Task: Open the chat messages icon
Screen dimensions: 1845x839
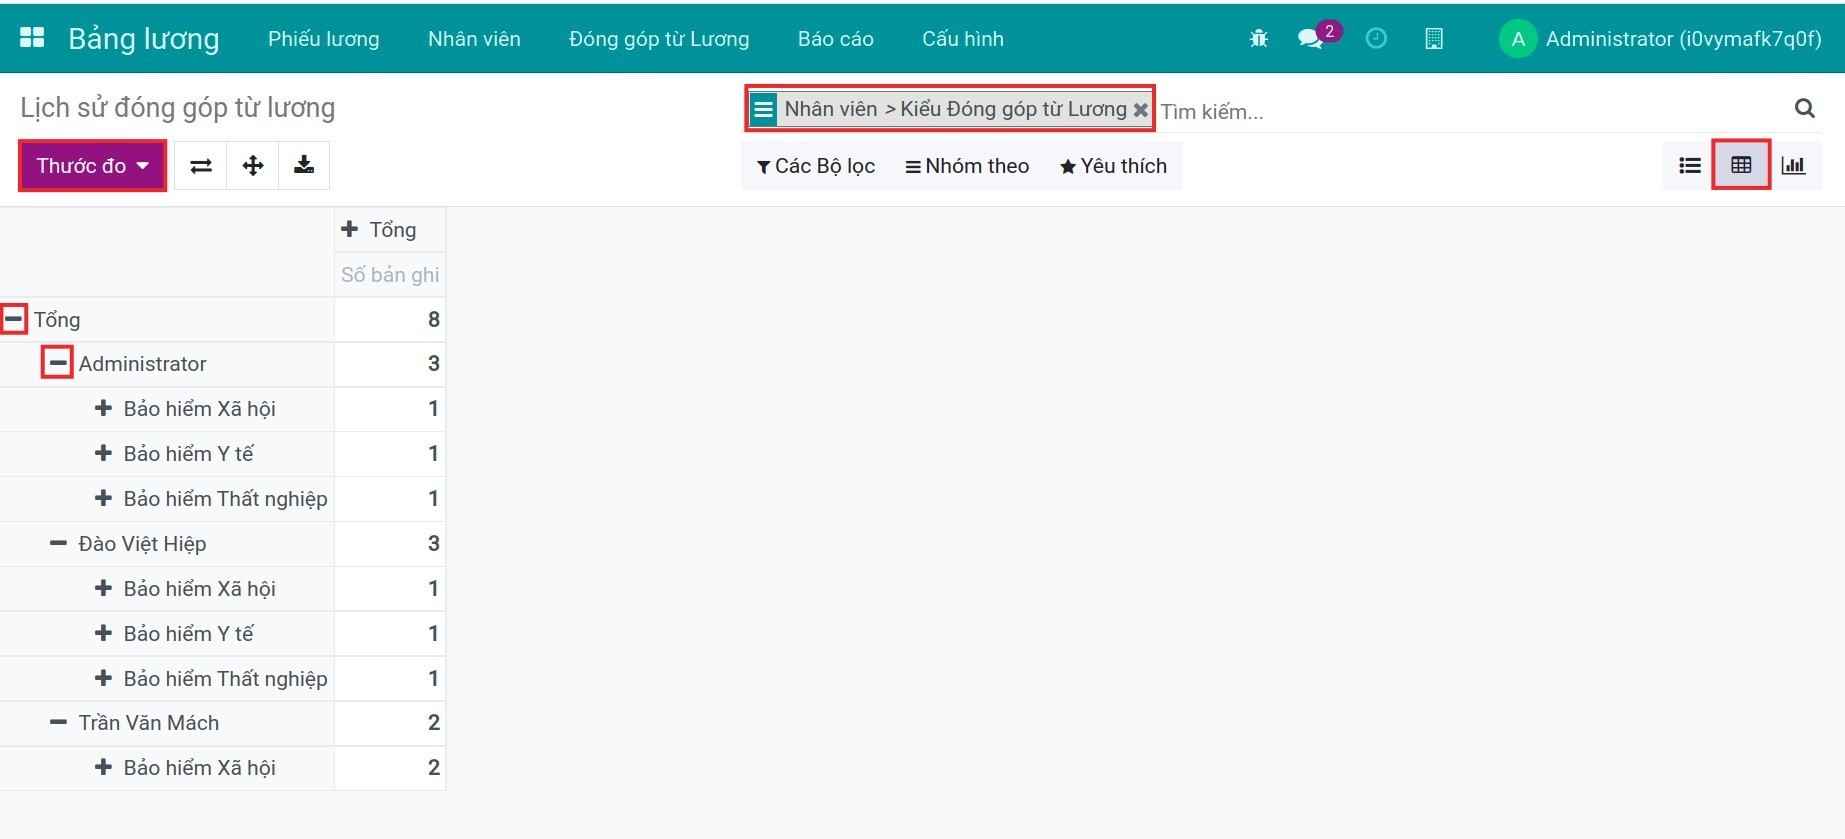Action: 1309,39
